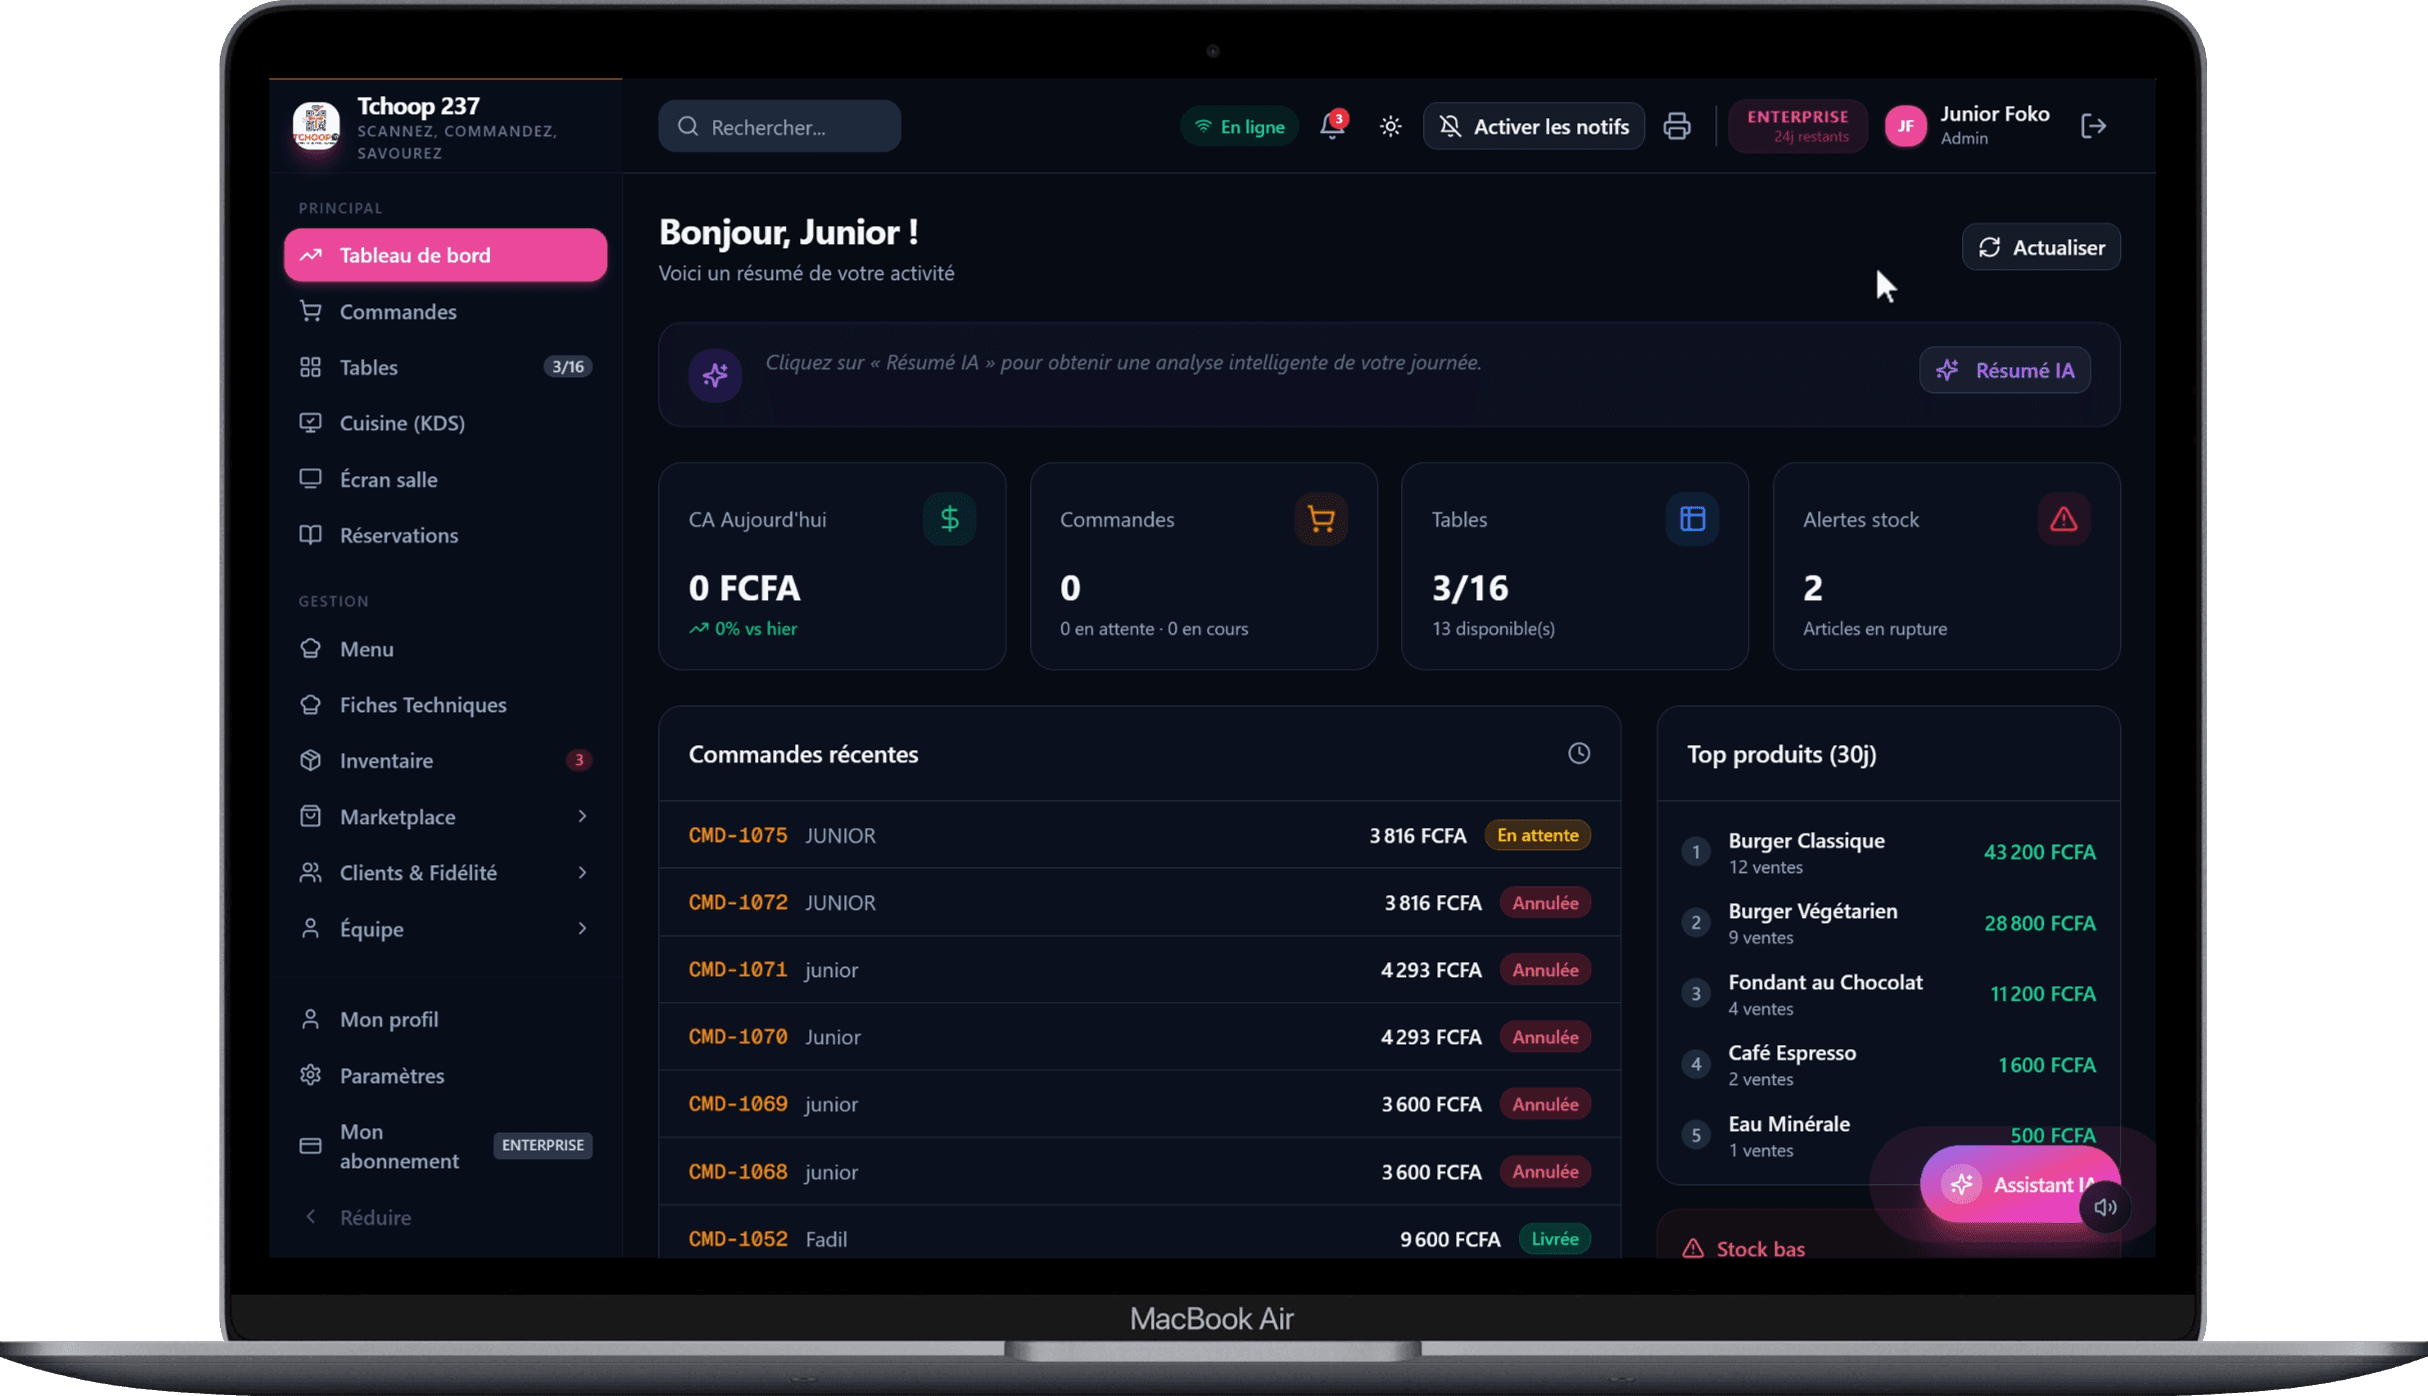The image size is (2428, 1396).
Task: Open Inventaire with 3 alerts
Action: [445, 760]
